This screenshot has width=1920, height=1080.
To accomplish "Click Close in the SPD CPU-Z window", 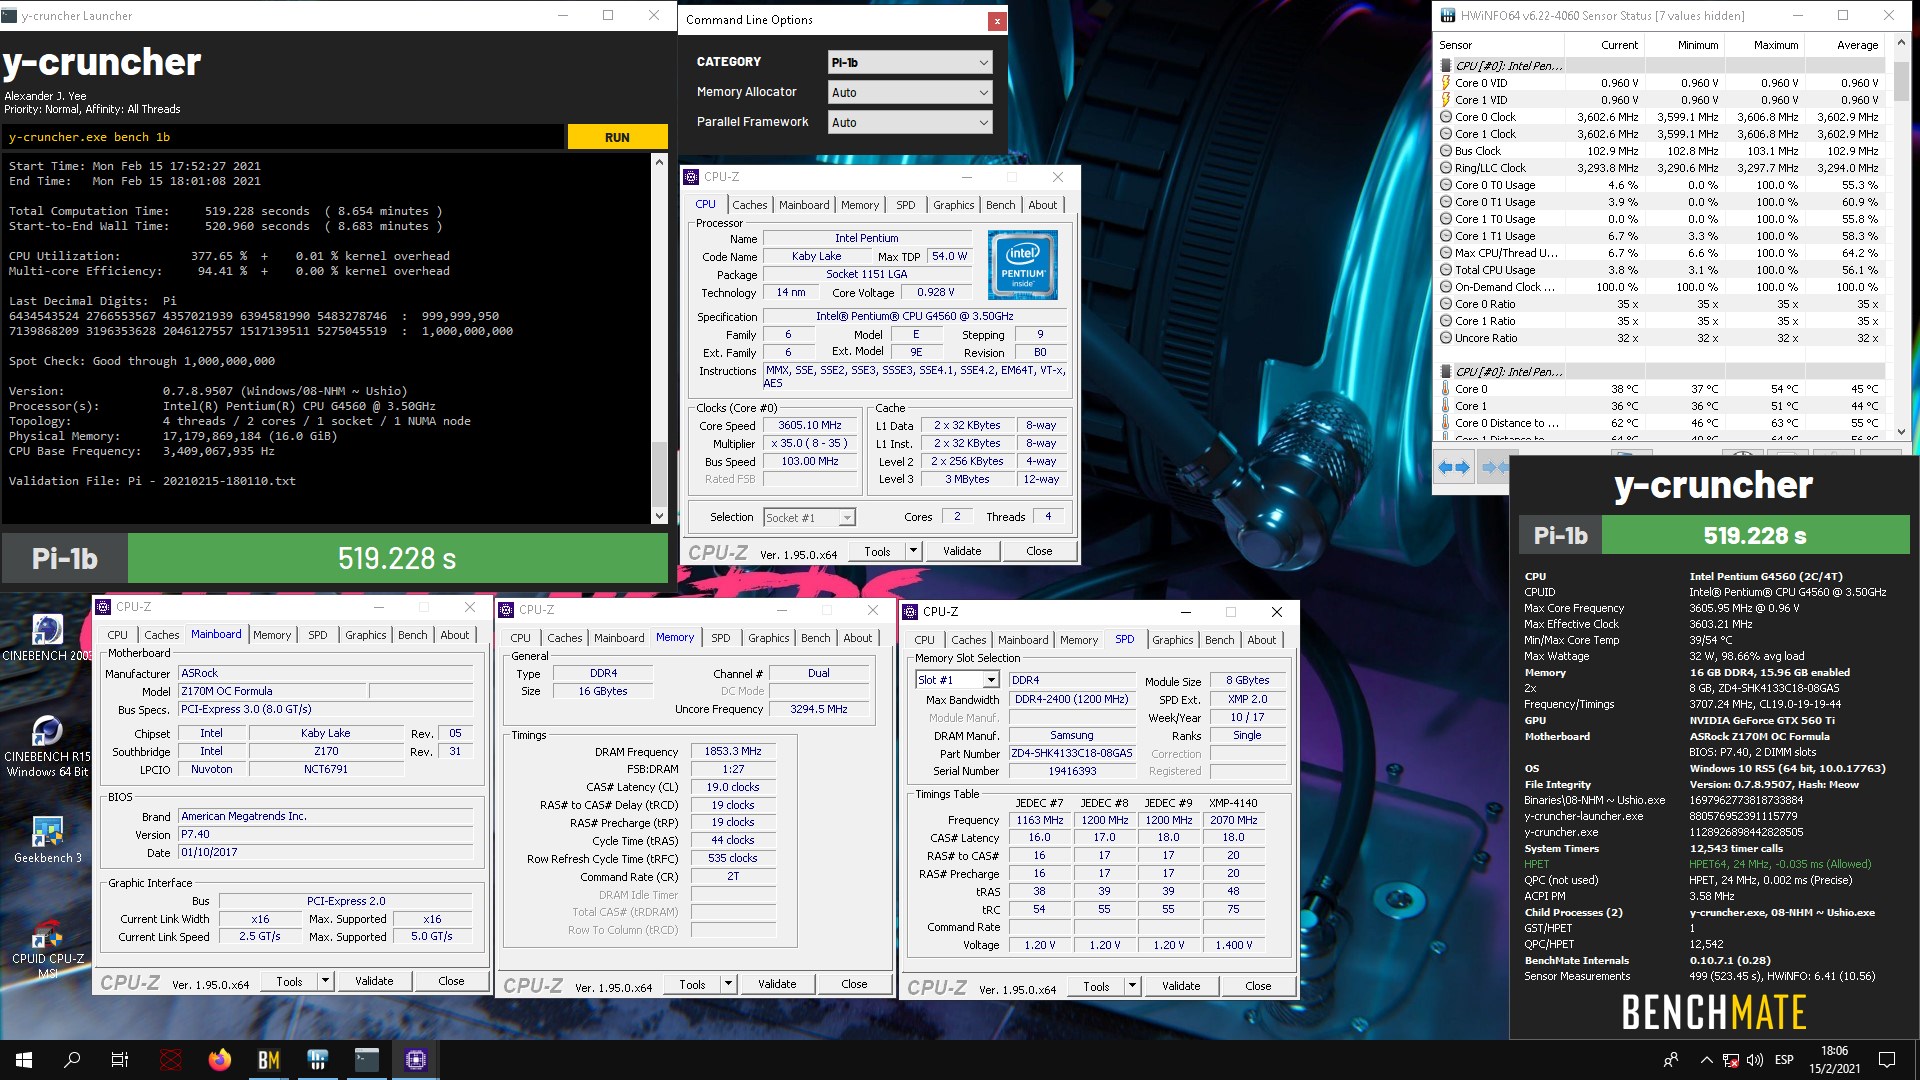I will [1258, 986].
